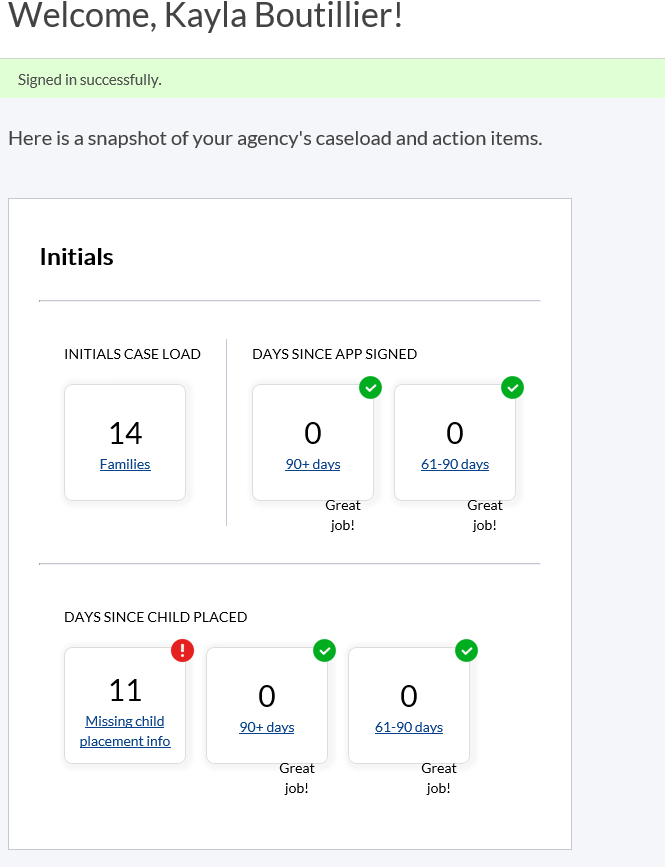Click the 90+ days link under child placed
The height and width of the screenshot is (867, 665).
tap(266, 727)
